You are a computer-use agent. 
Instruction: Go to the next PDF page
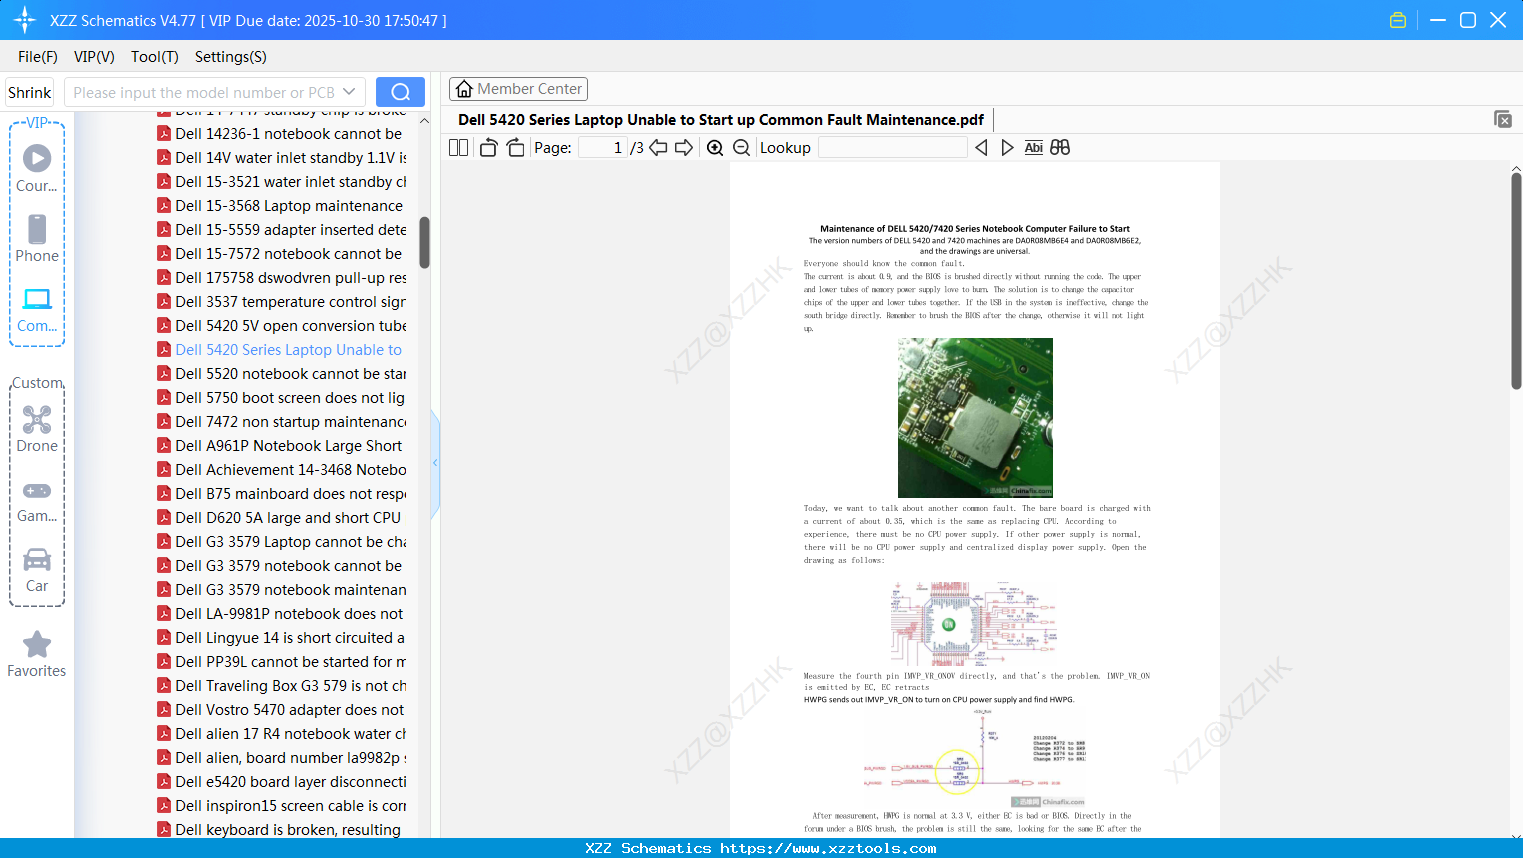point(684,148)
